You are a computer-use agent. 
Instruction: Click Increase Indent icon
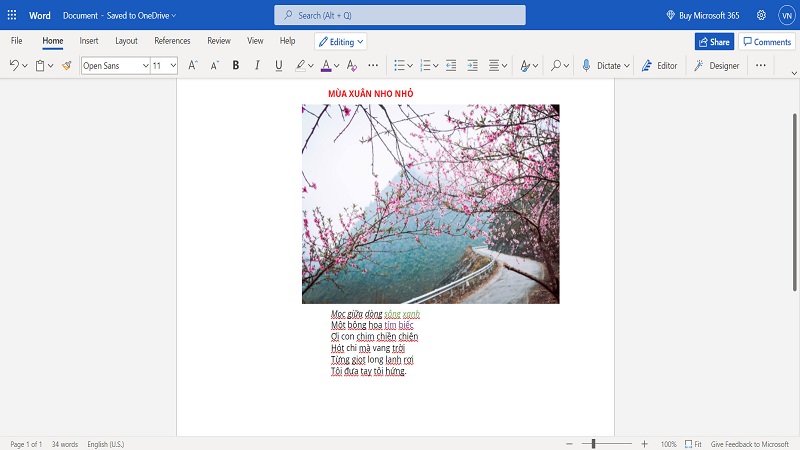click(472, 65)
